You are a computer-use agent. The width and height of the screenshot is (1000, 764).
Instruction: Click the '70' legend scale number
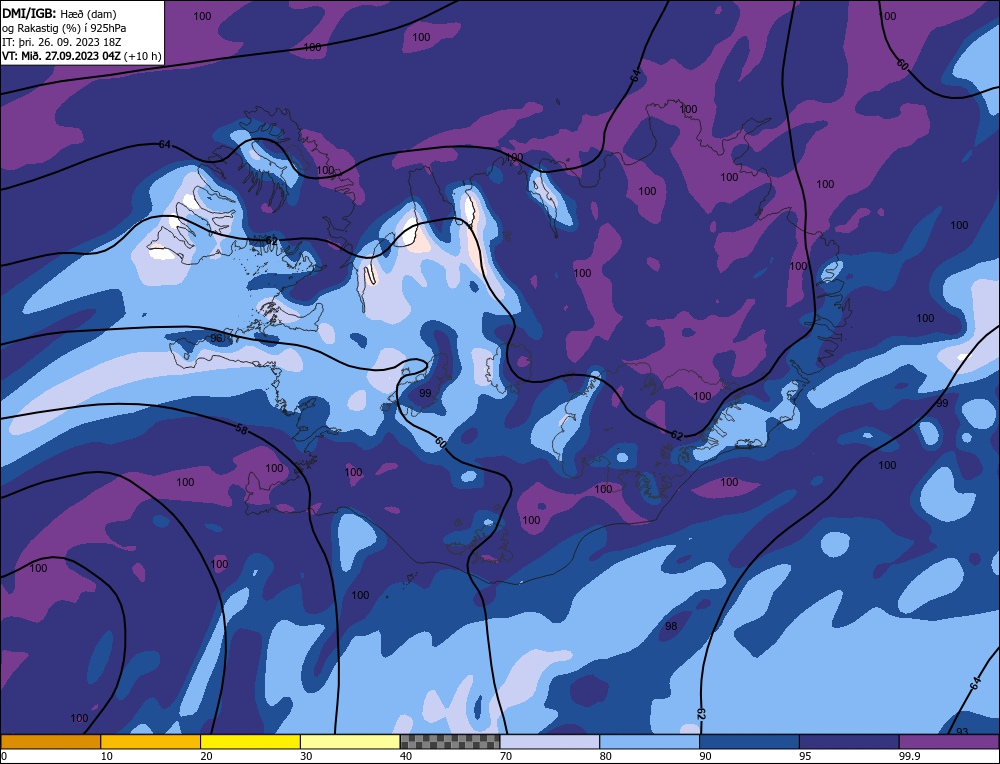pyautogui.click(x=506, y=756)
